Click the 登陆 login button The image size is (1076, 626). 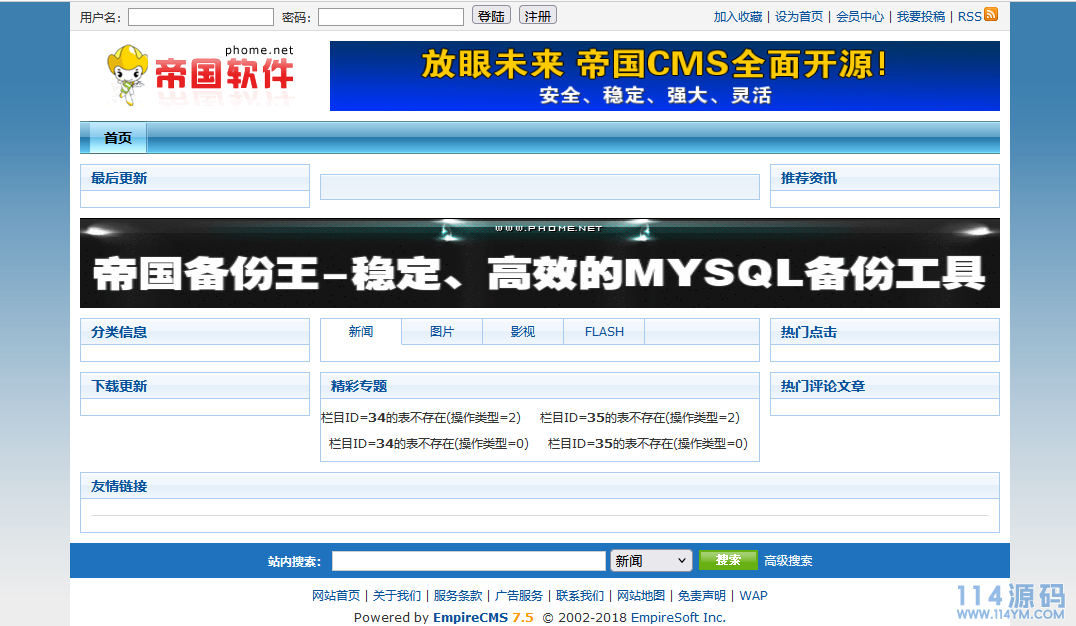point(491,16)
